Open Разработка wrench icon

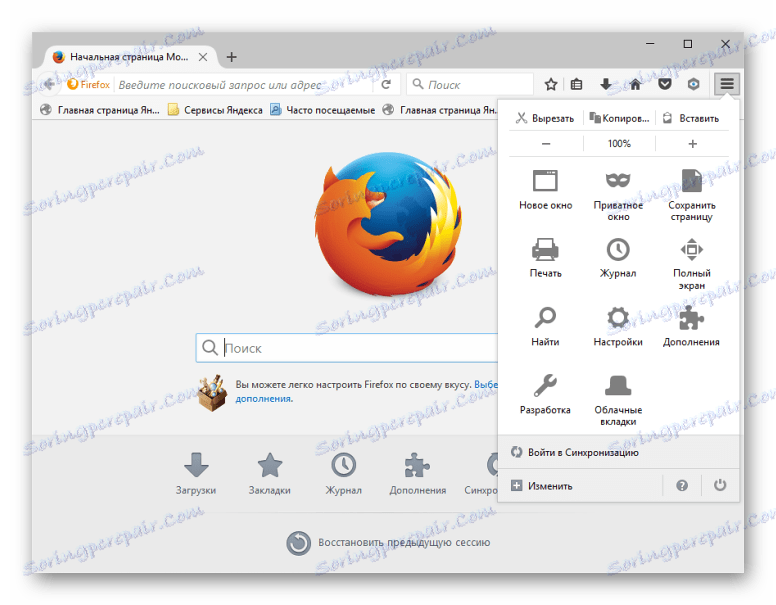coord(545,395)
